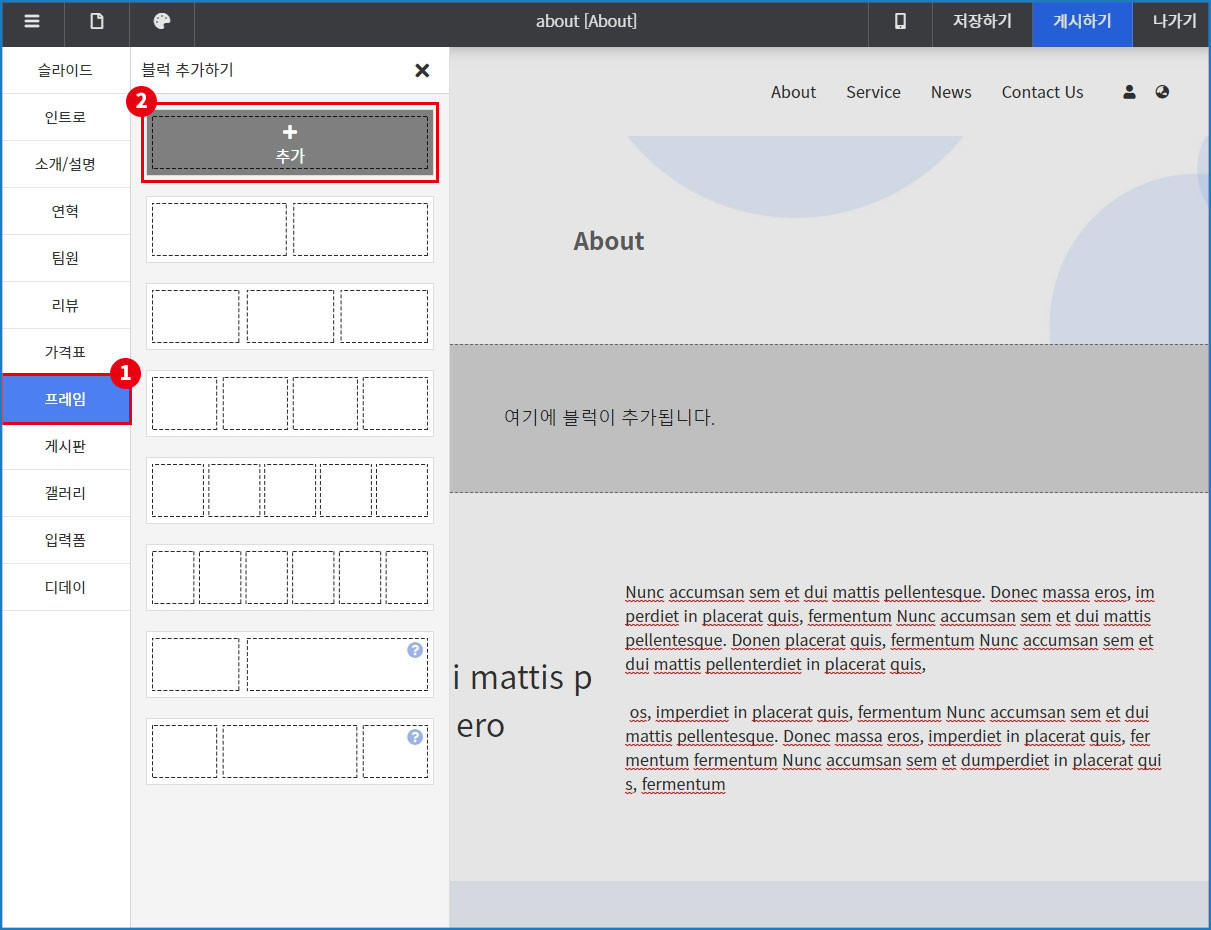
Task: Add the single-column 추가 frame block
Action: pos(290,143)
